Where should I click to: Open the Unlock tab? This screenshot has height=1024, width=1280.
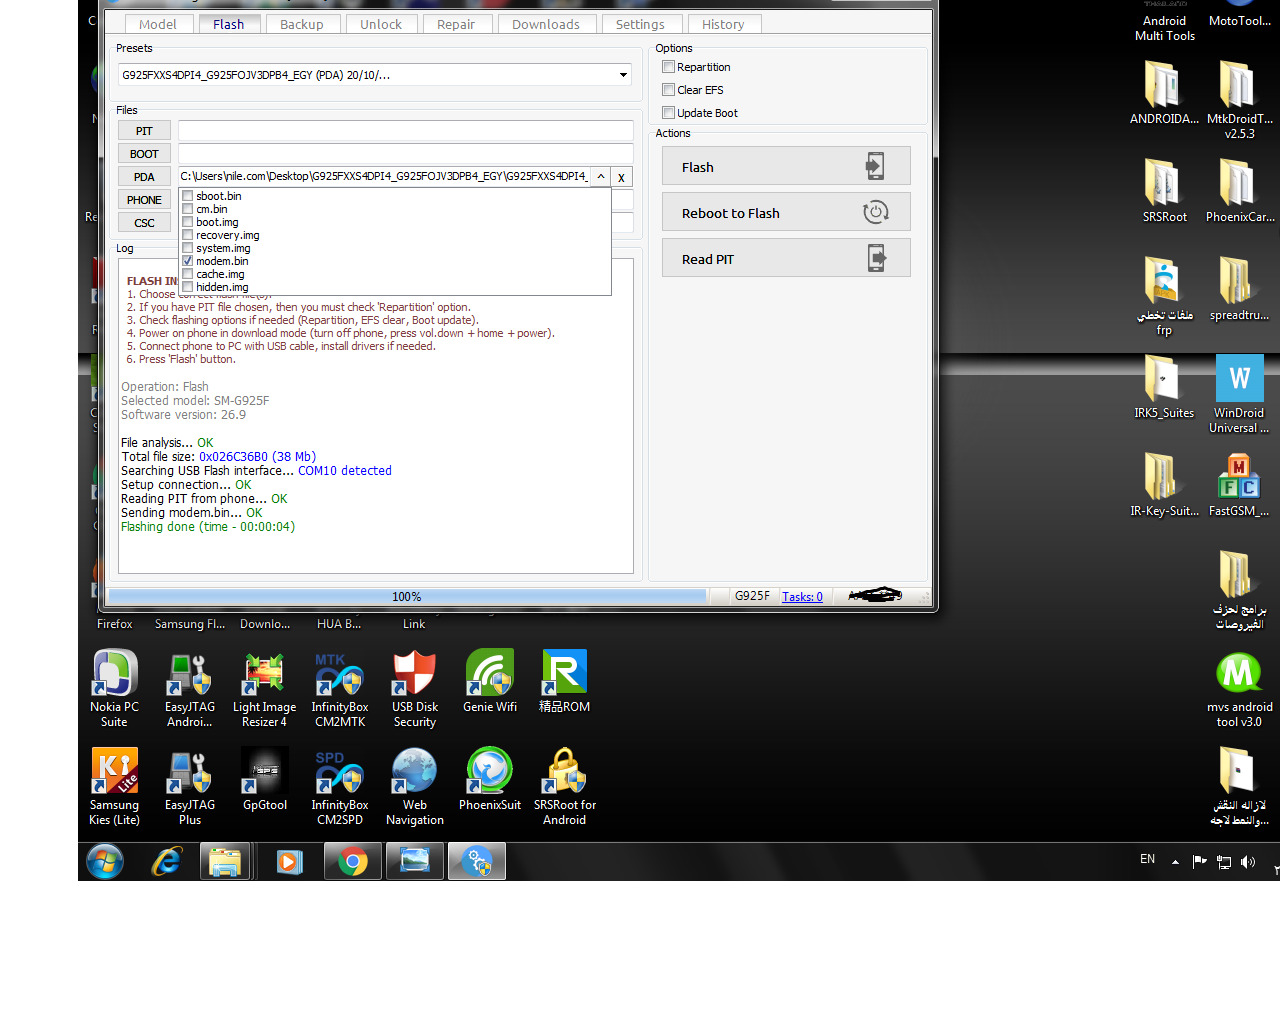click(381, 24)
